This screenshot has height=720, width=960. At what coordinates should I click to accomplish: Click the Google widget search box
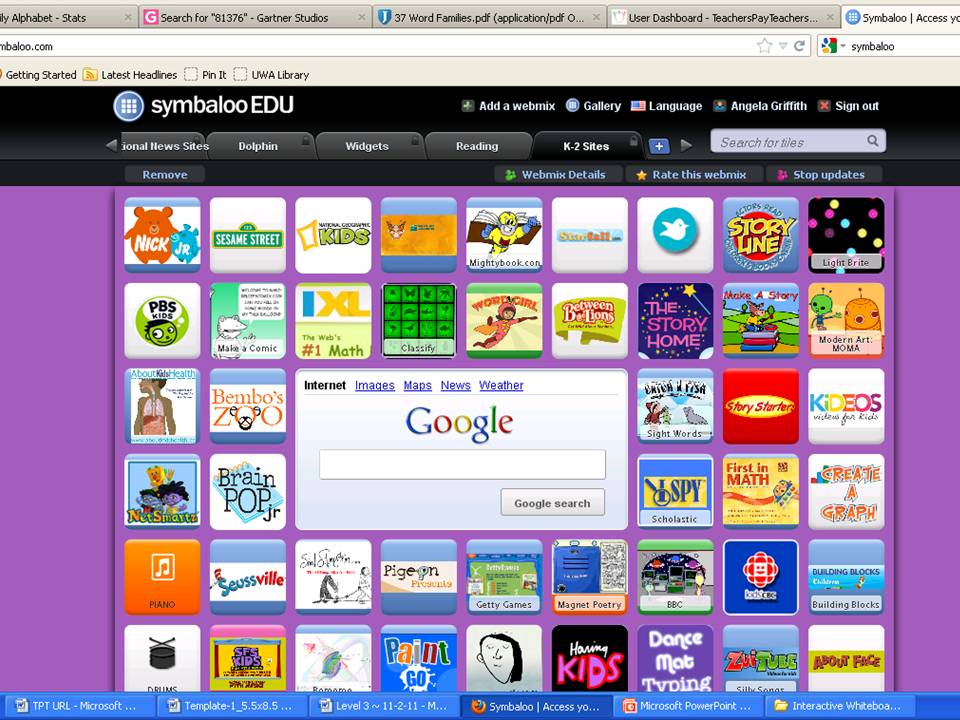coord(462,464)
